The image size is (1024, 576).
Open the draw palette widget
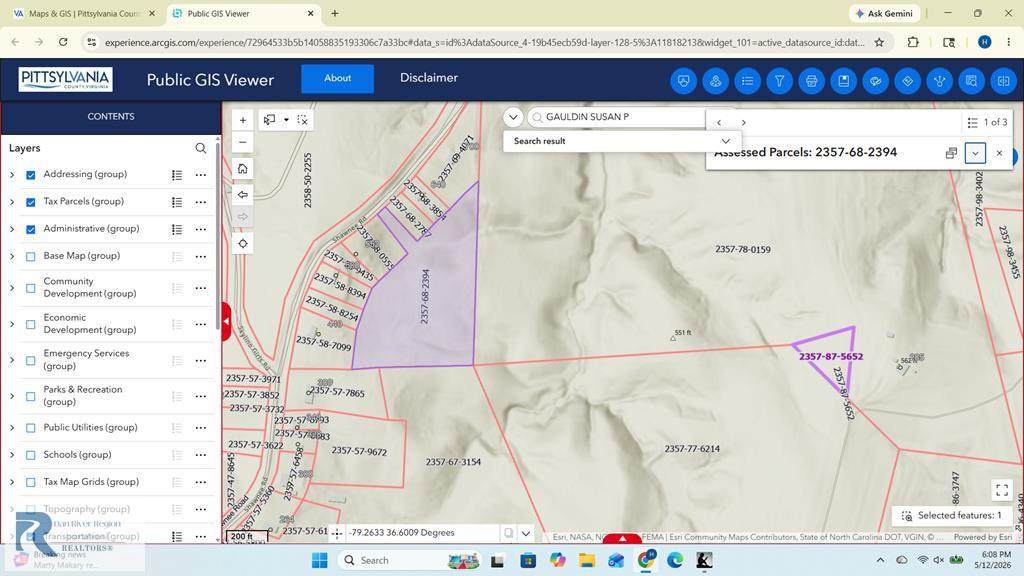(876, 81)
